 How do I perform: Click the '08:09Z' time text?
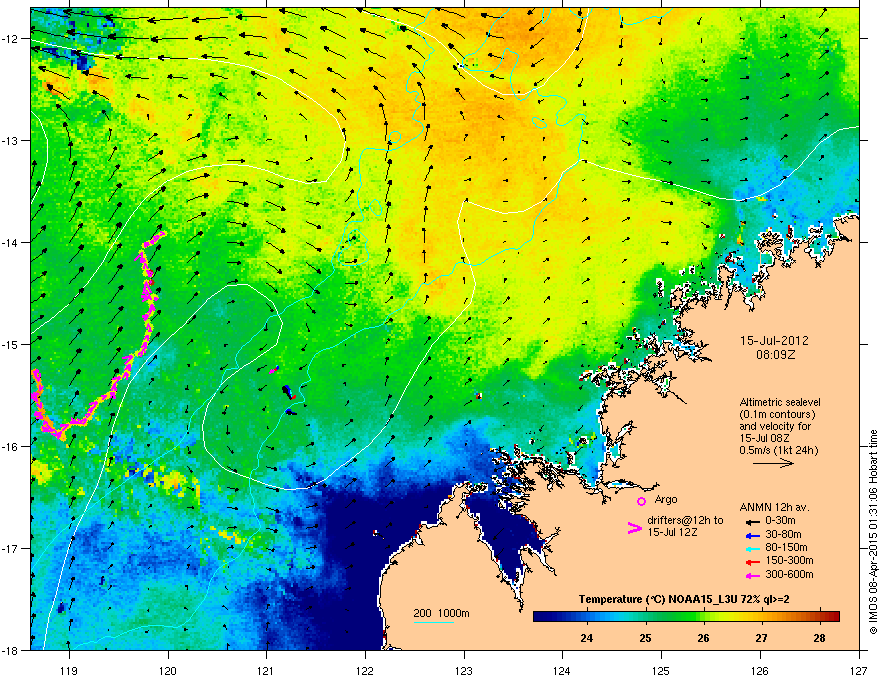pos(775,355)
